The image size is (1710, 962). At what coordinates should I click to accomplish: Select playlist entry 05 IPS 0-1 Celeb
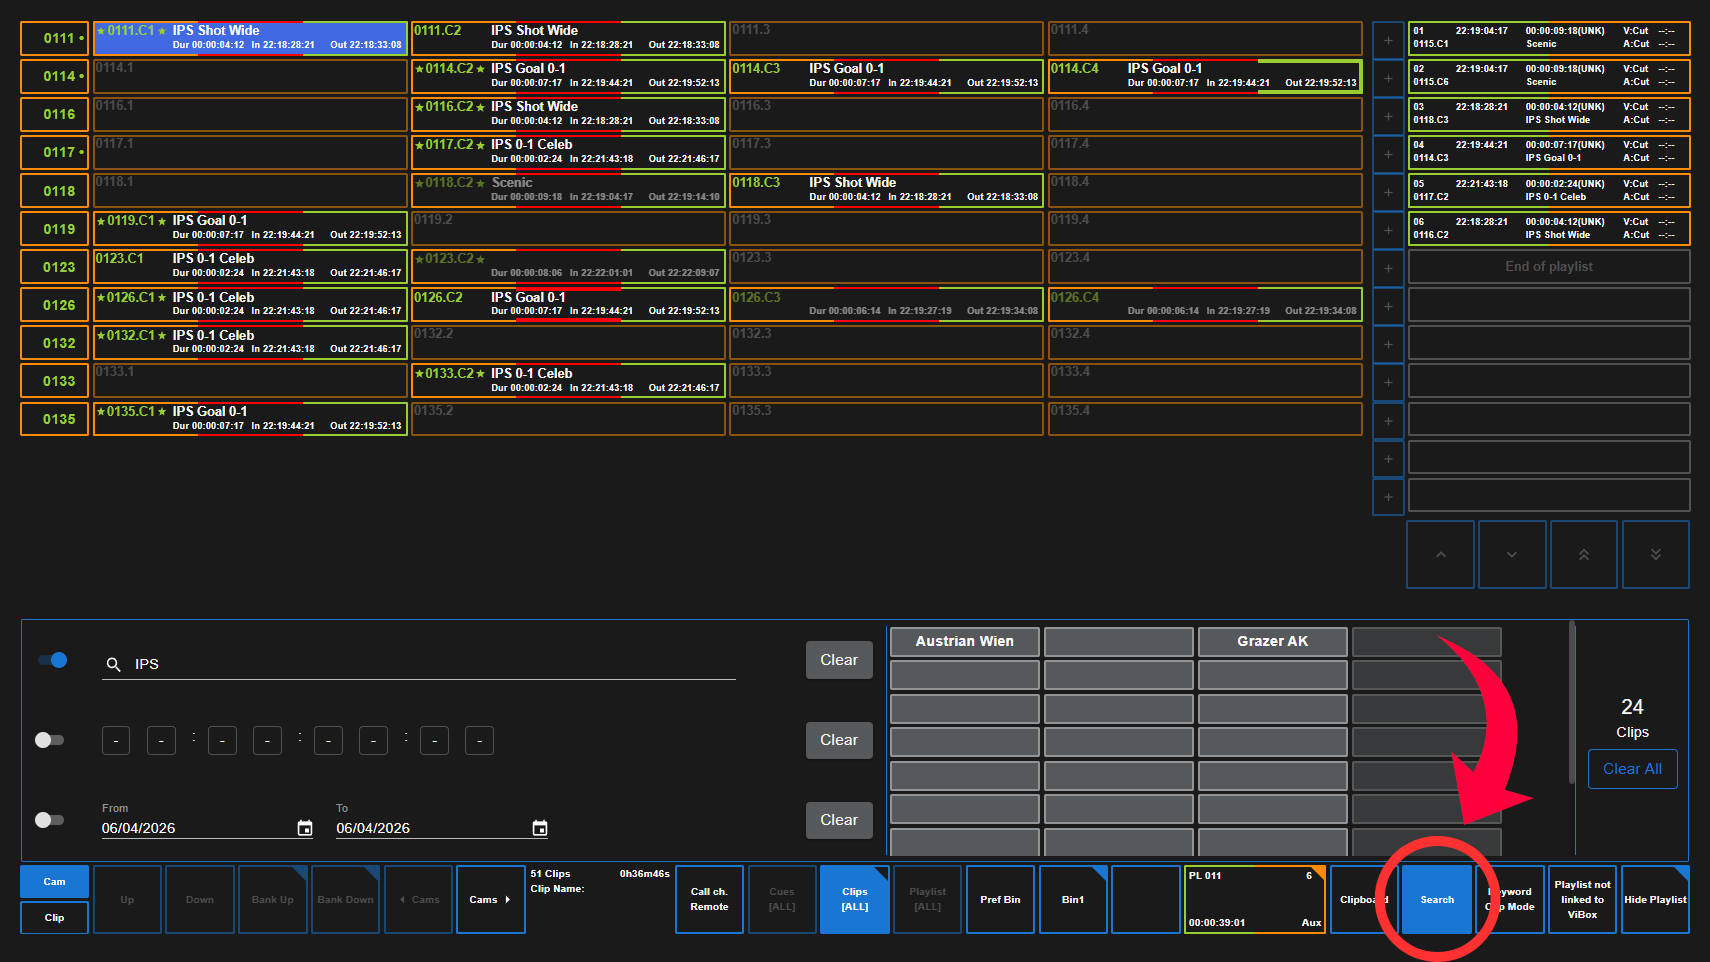pos(1549,190)
